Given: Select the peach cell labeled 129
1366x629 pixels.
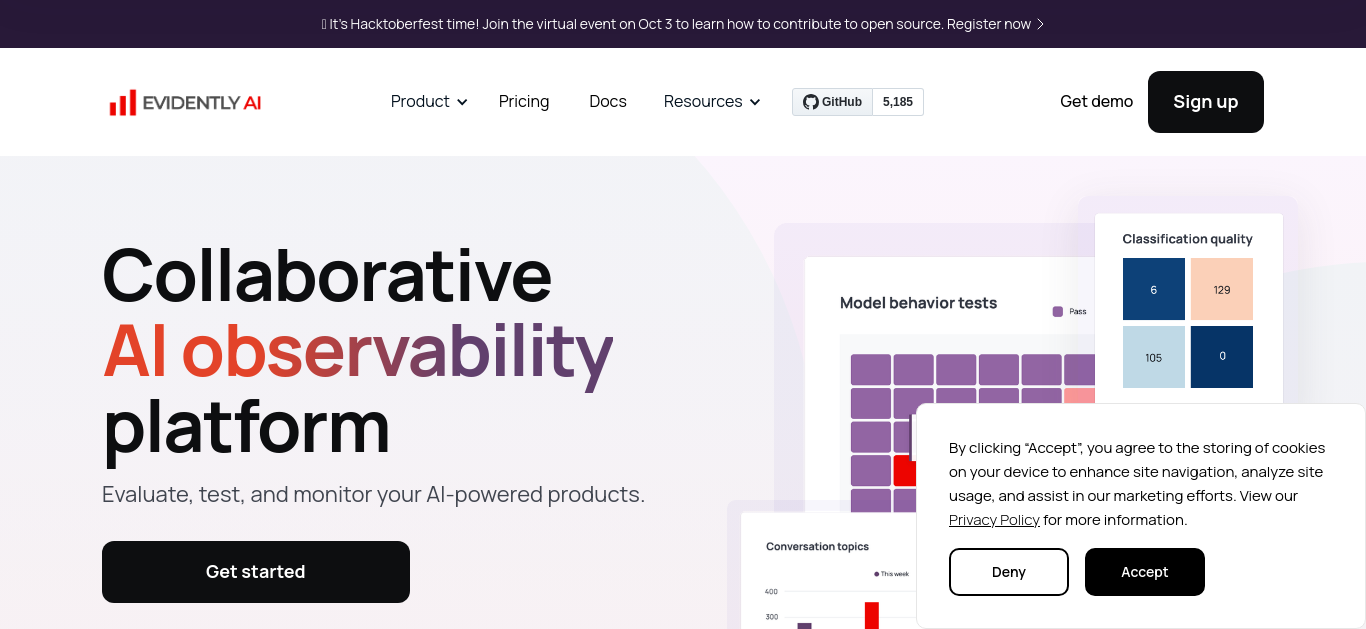Looking at the screenshot, I should tap(1222, 289).
